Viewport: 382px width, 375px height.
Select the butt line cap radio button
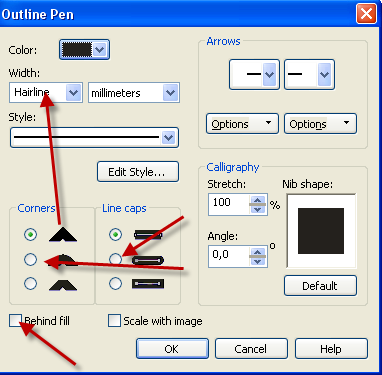click(x=115, y=235)
